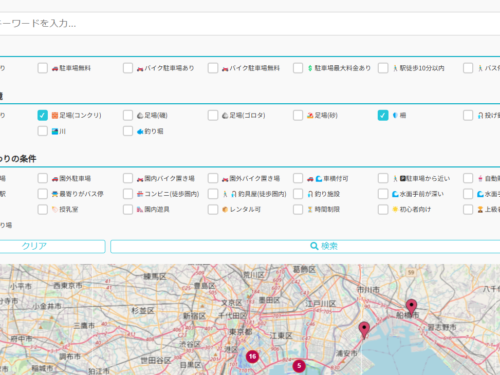The width and height of the screenshot is (500, 375).
Task: Click the beach icon beside 足場(砂)
Action: [x=310, y=115]
